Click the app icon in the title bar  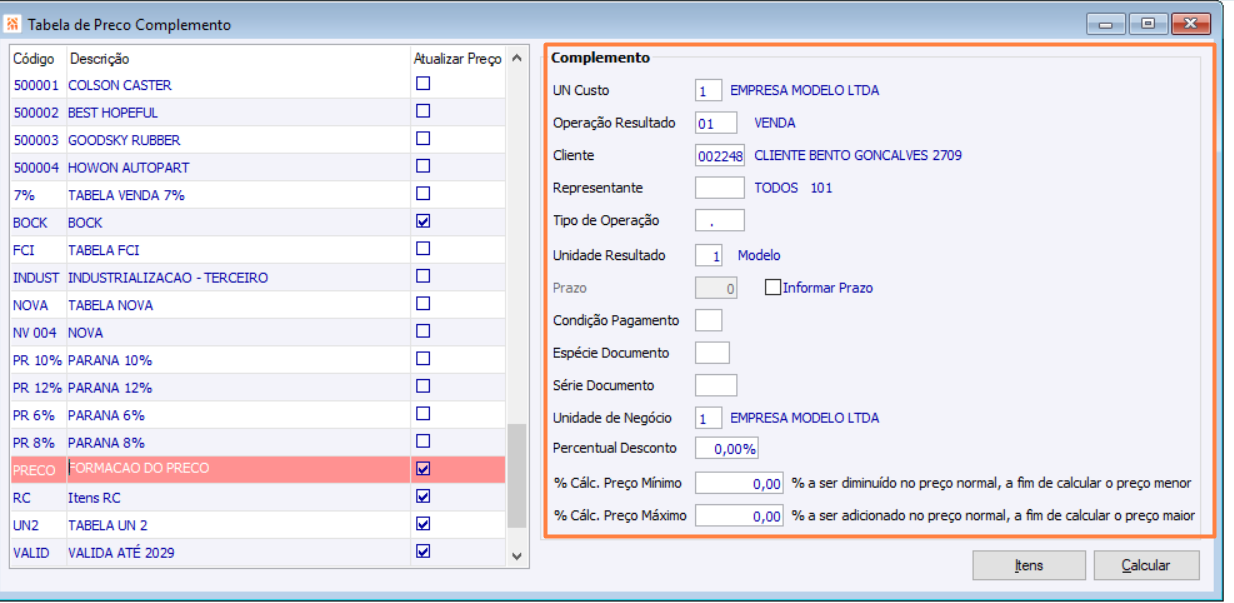tap(13, 24)
